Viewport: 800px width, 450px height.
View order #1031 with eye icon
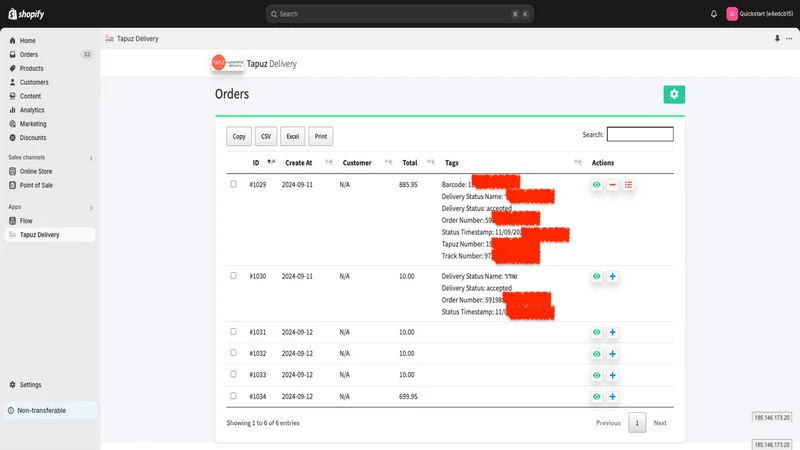(x=596, y=332)
